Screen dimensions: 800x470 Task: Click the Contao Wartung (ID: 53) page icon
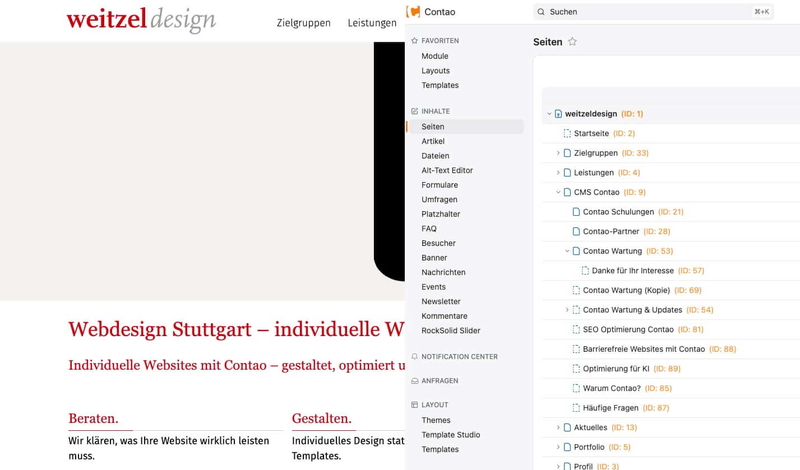click(576, 251)
